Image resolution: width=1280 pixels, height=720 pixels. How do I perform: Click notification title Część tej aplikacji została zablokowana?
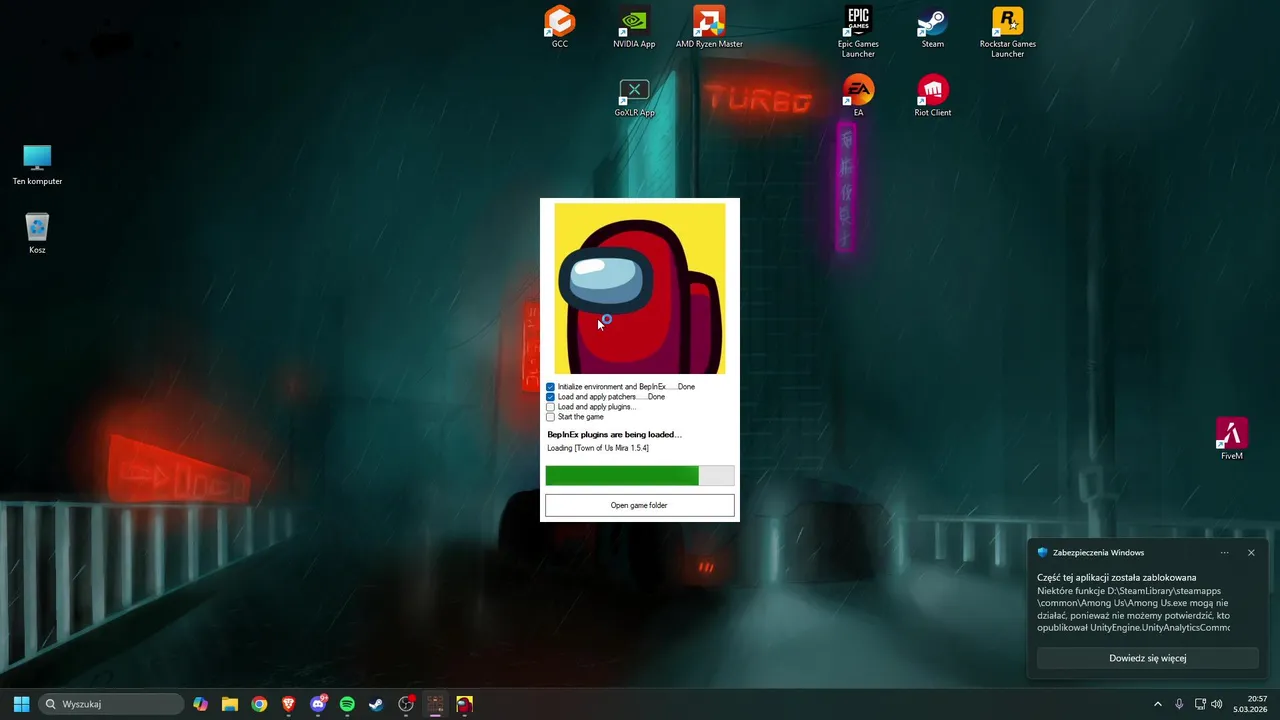coord(1116,578)
